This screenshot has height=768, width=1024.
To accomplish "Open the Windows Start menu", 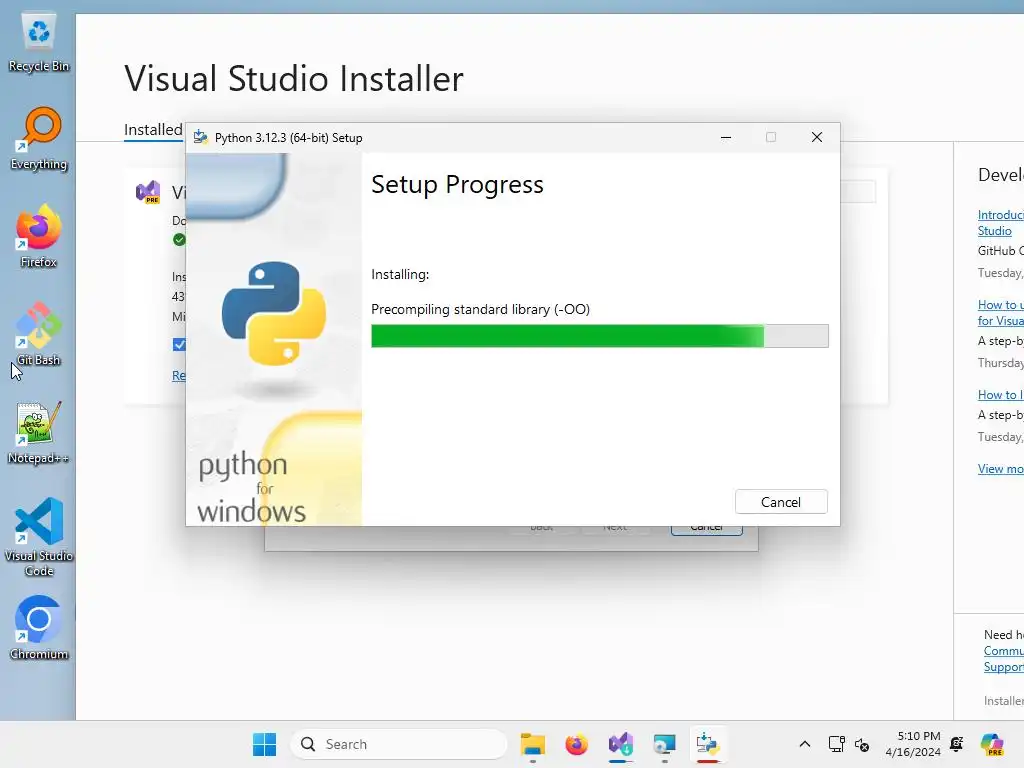I will click(264, 744).
